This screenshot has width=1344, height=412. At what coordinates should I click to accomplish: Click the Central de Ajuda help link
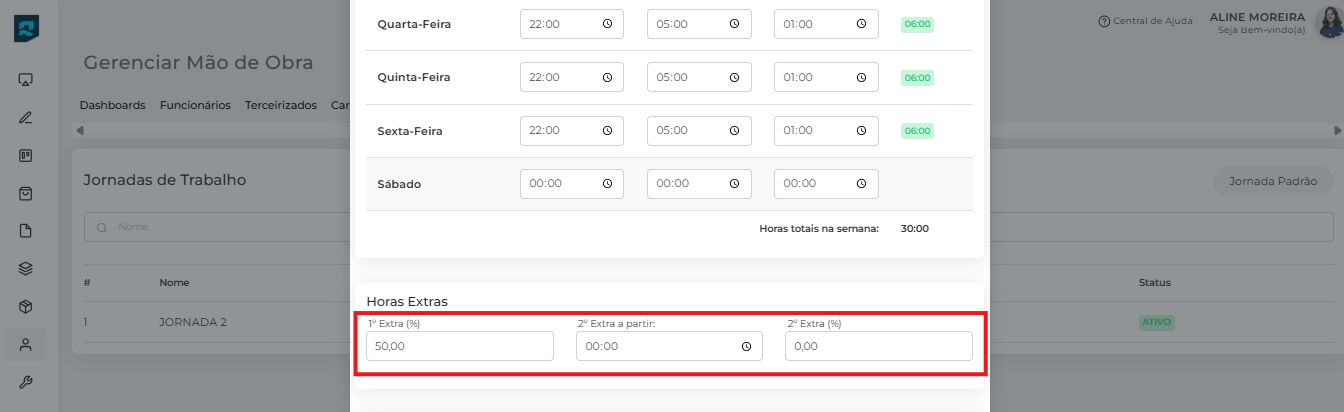1145,21
